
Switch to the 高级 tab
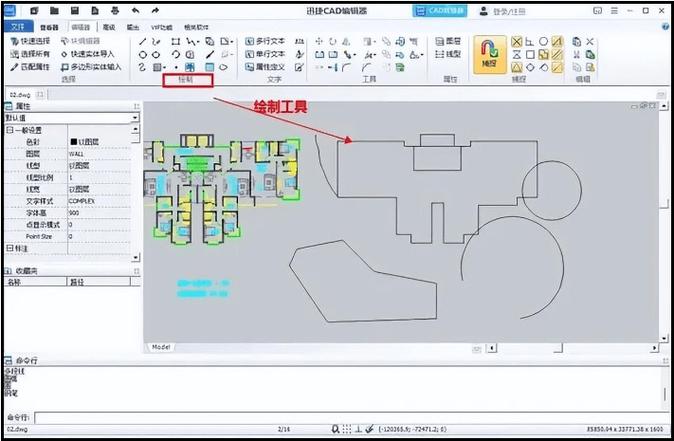pos(109,27)
